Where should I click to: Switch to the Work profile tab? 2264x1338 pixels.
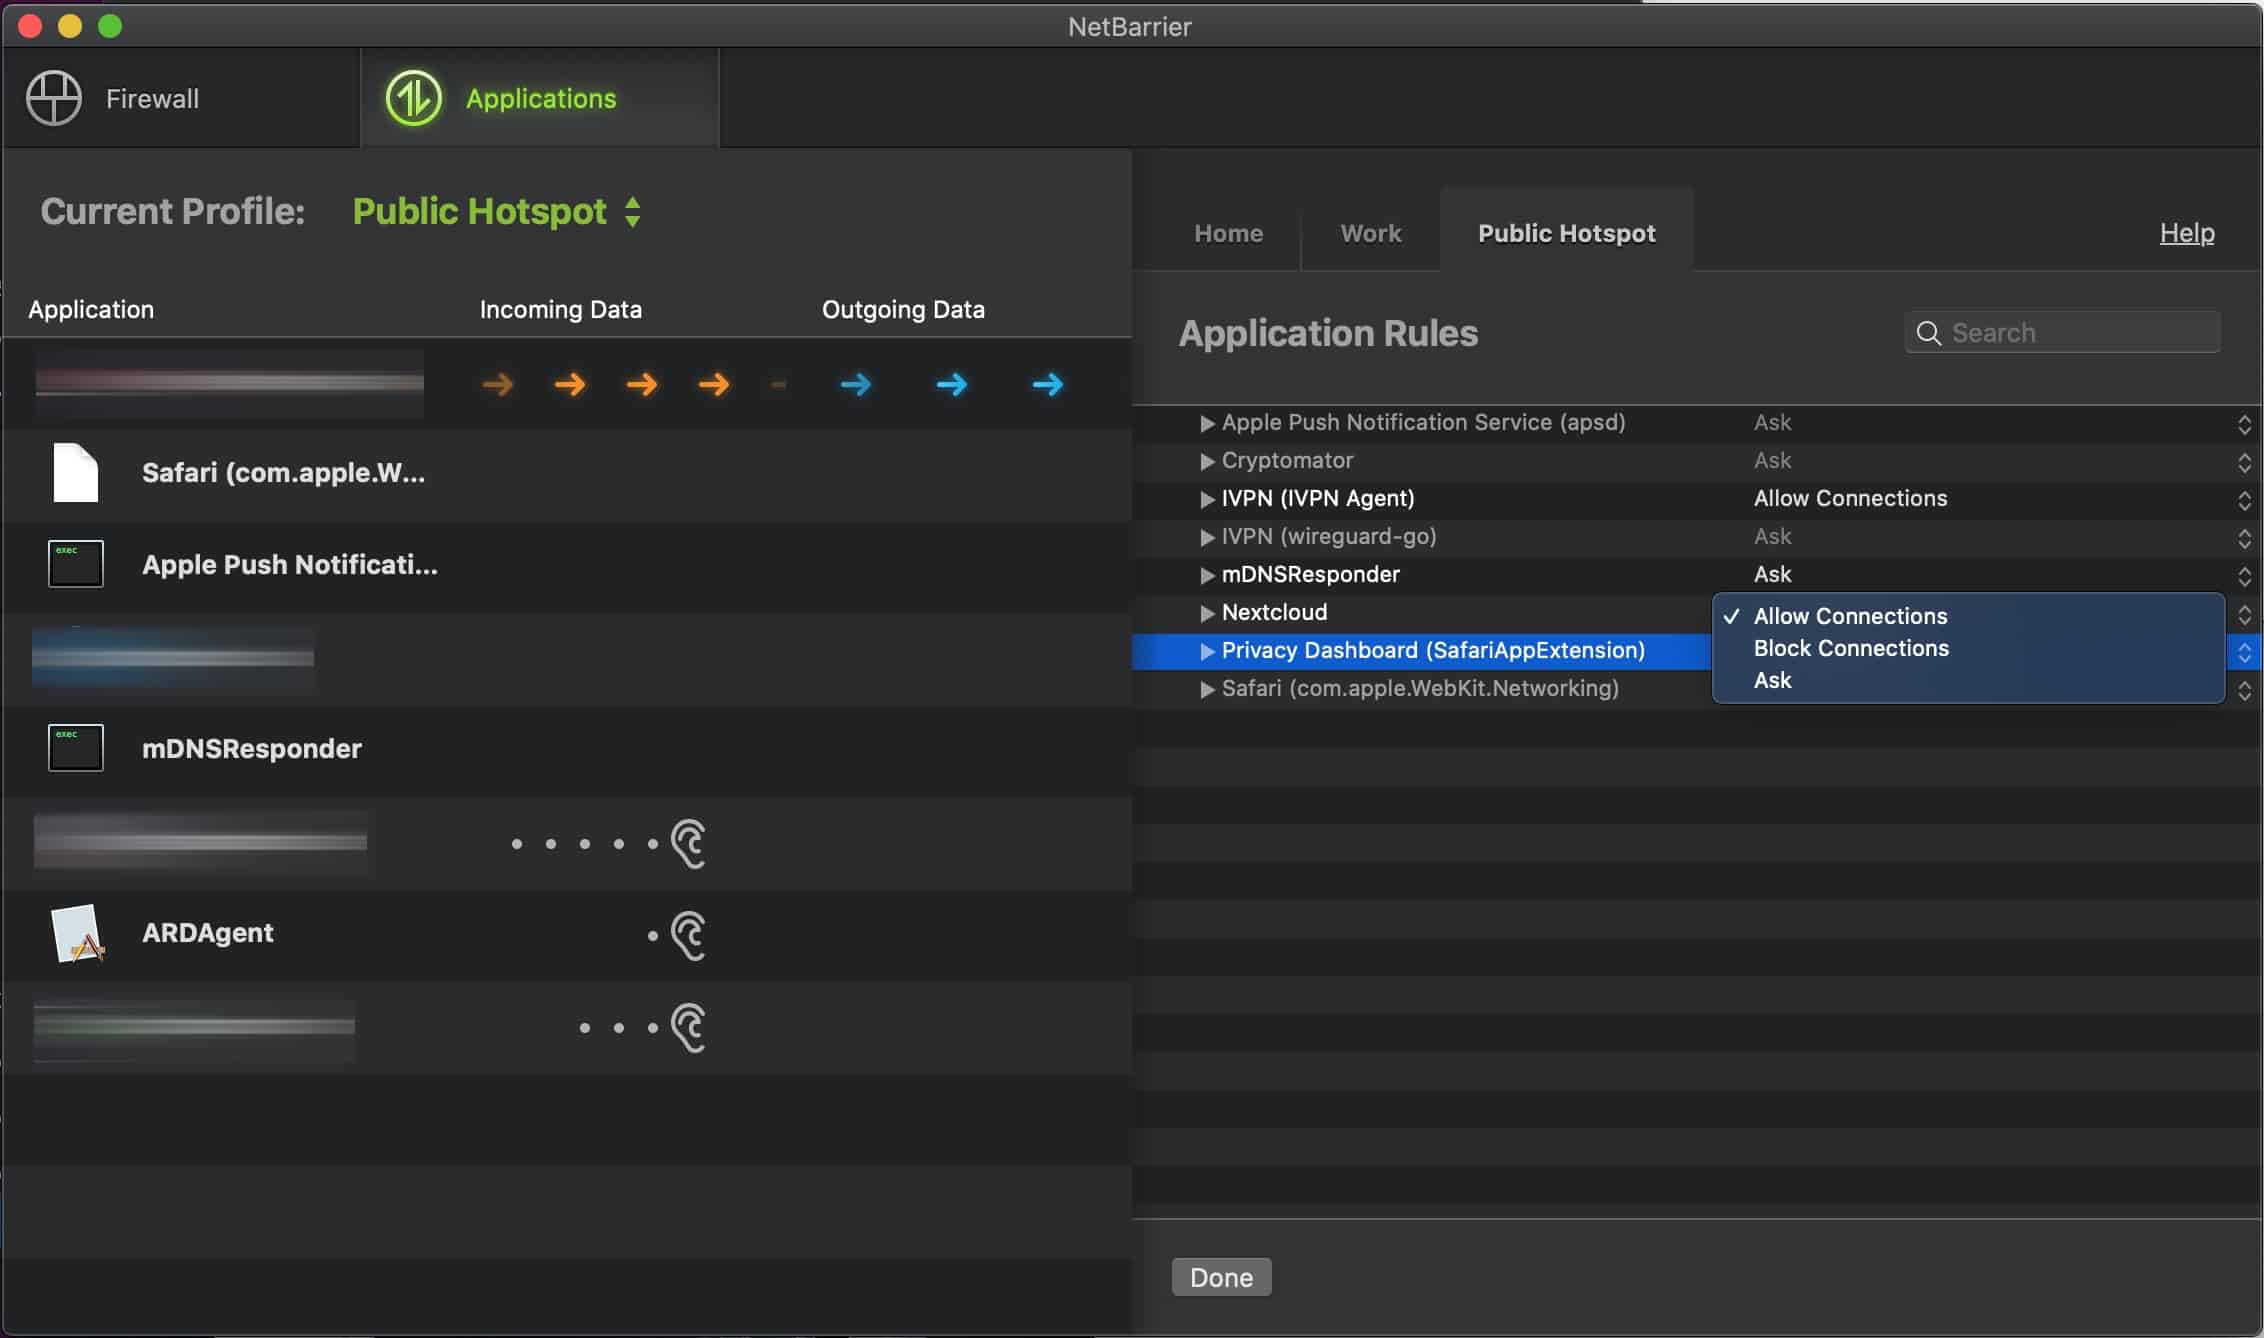point(1370,233)
